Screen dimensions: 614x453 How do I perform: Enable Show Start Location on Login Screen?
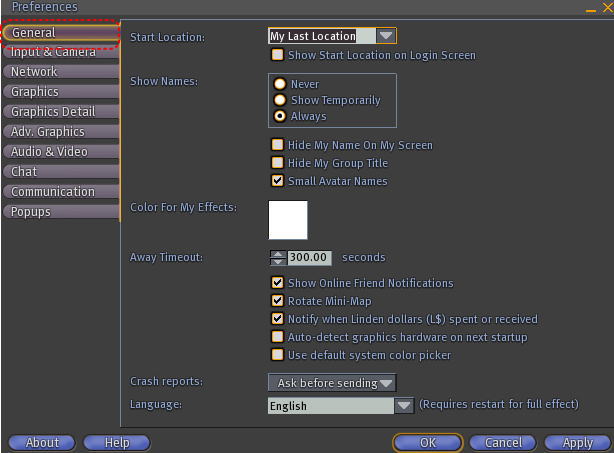pyautogui.click(x=277, y=55)
